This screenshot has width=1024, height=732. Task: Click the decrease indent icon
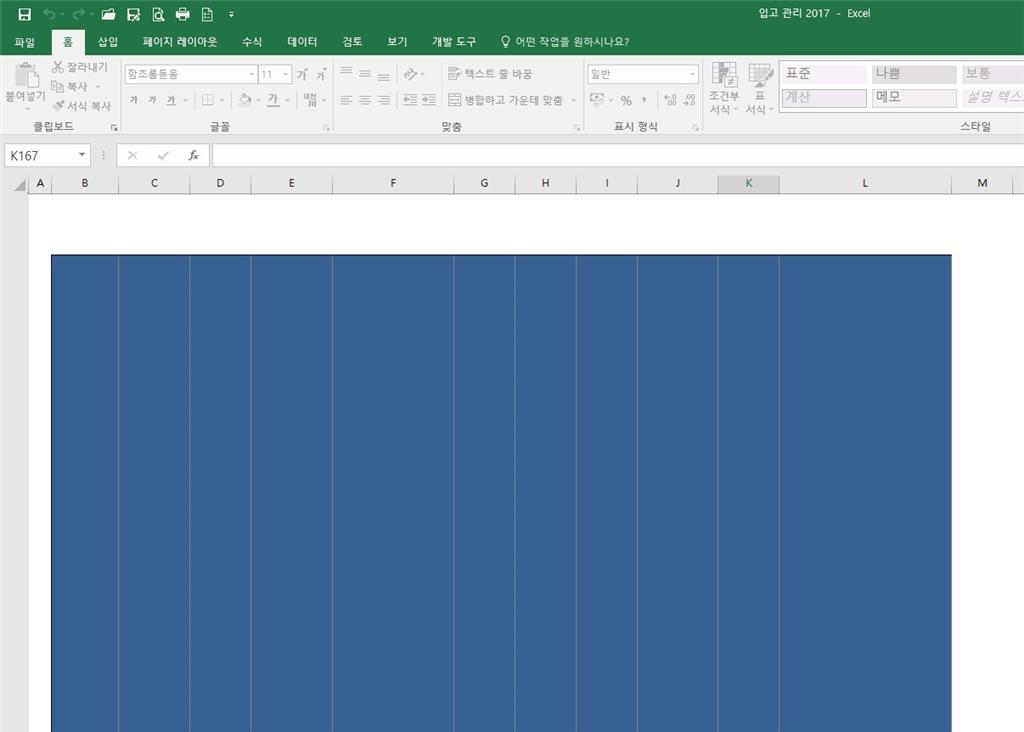click(x=409, y=100)
